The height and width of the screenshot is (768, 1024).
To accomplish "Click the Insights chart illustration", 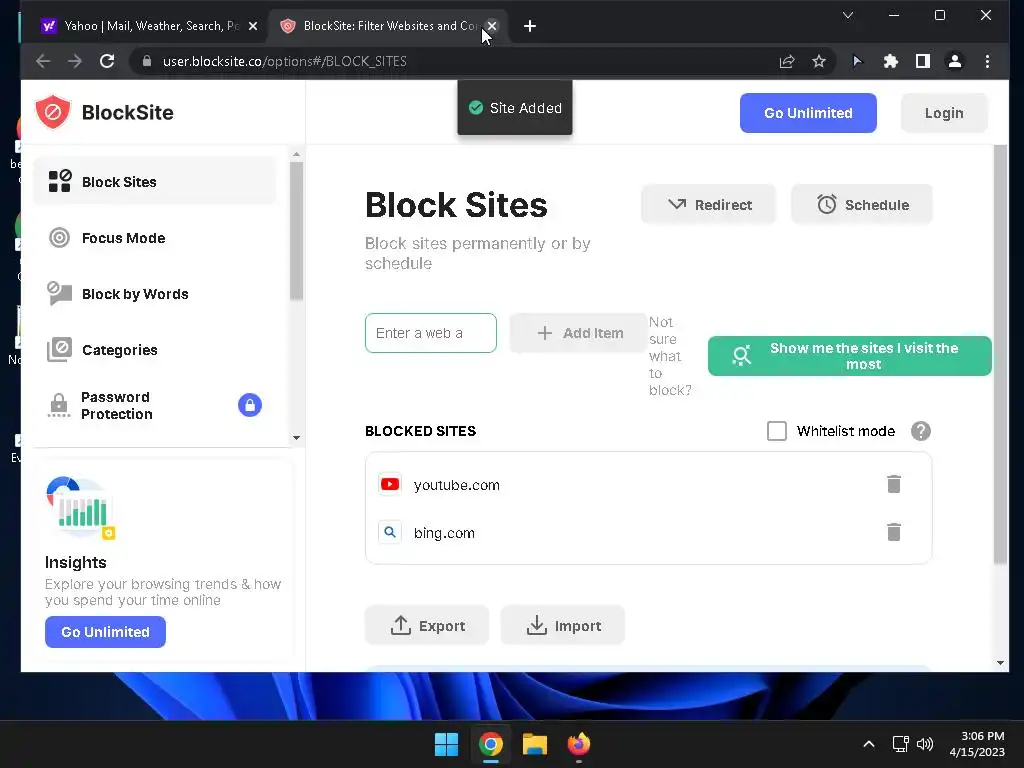I will click(x=80, y=509).
